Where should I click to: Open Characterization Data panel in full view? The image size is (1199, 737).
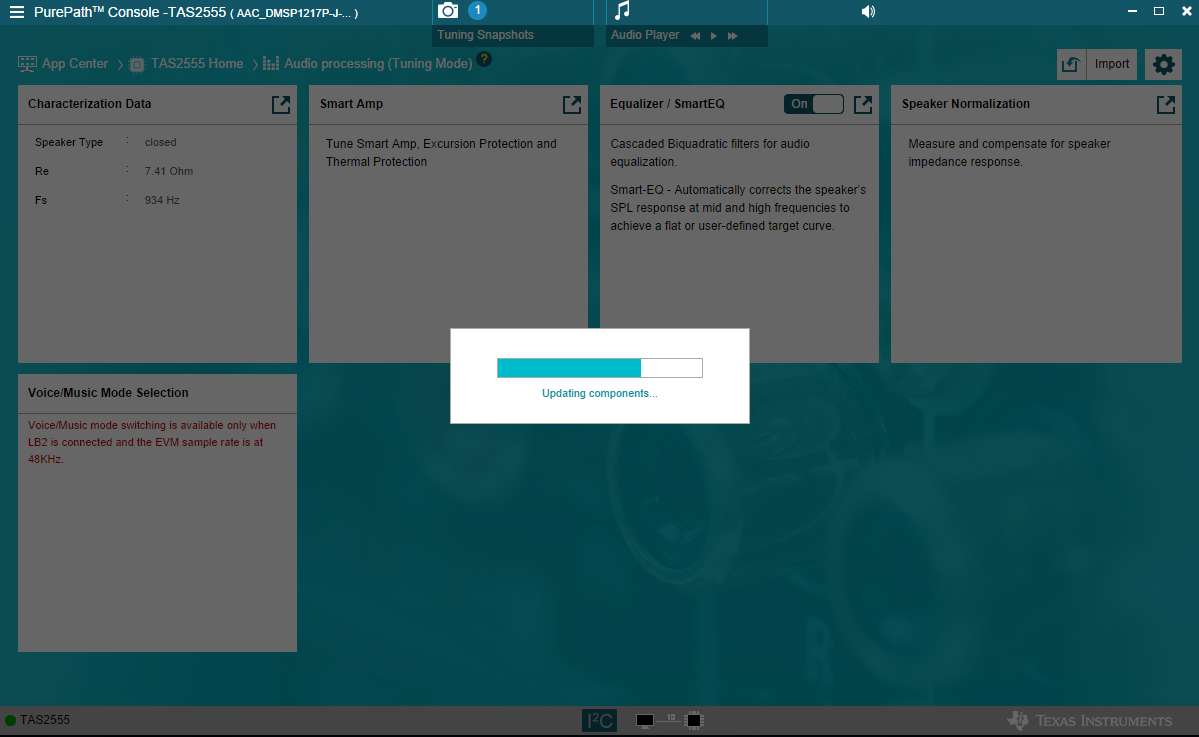pos(281,105)
